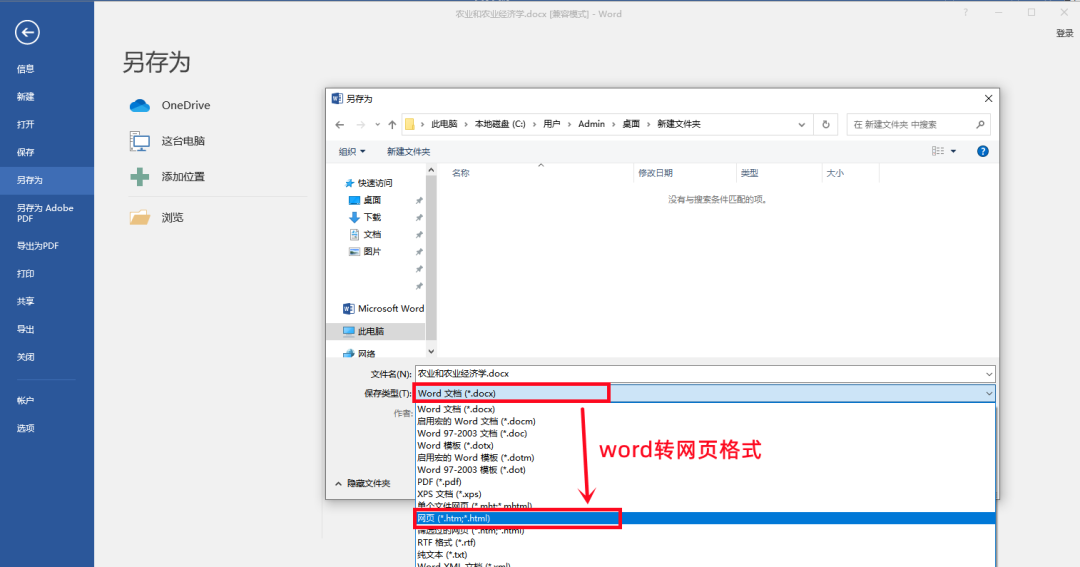Go back using dialog back arrow

(340, 125)
